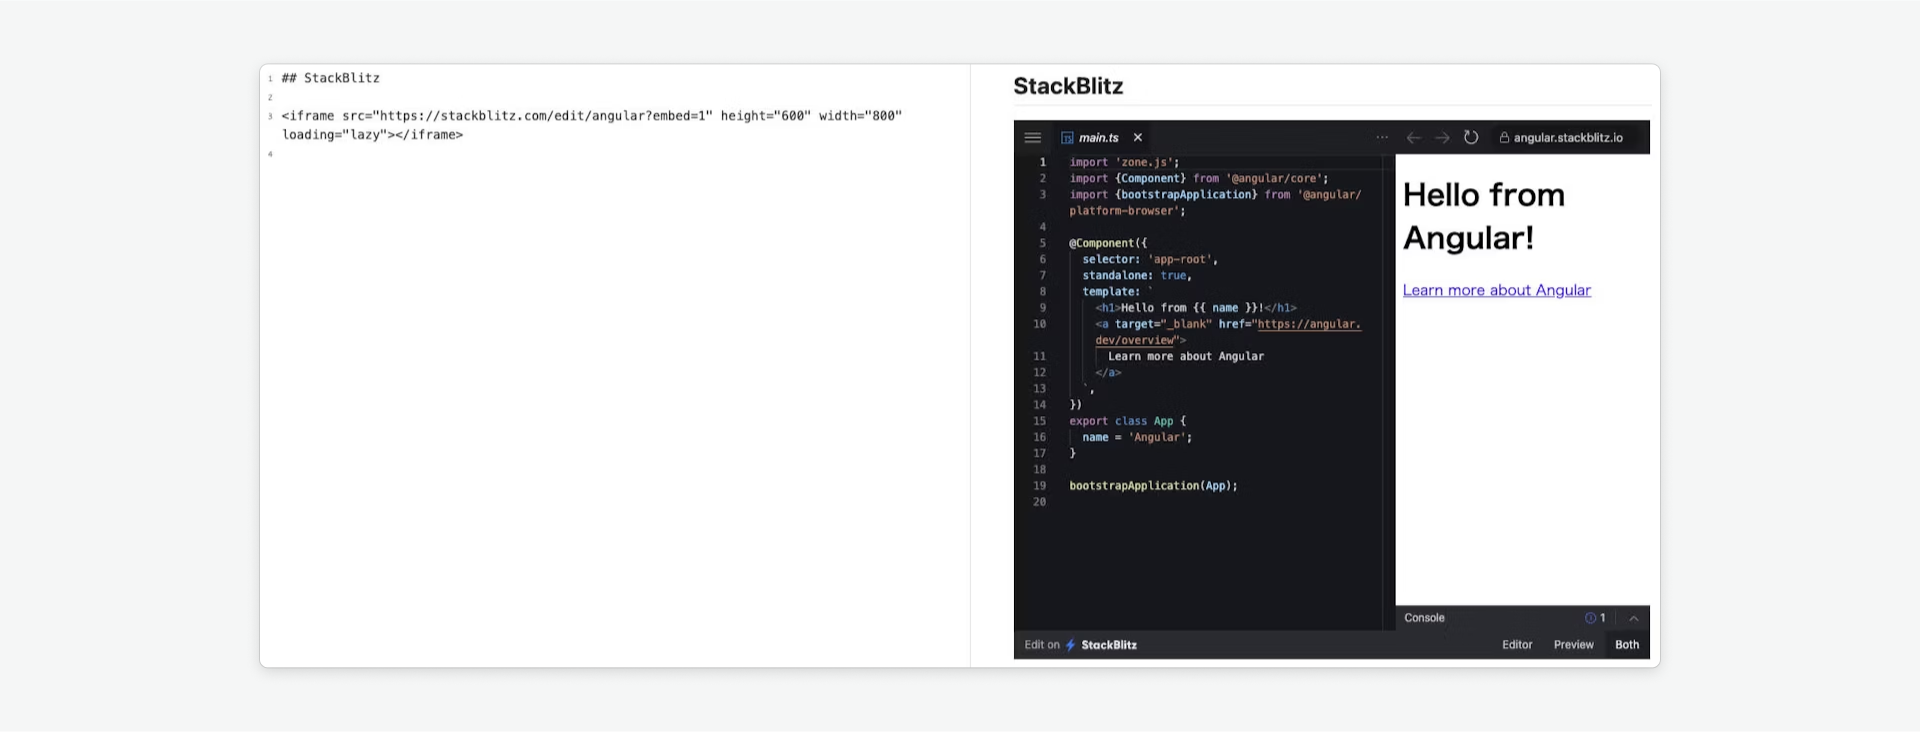This screenshot has height=732, width=1920.
Task: Close the main.ts tab
Action: pos(1137,138)
